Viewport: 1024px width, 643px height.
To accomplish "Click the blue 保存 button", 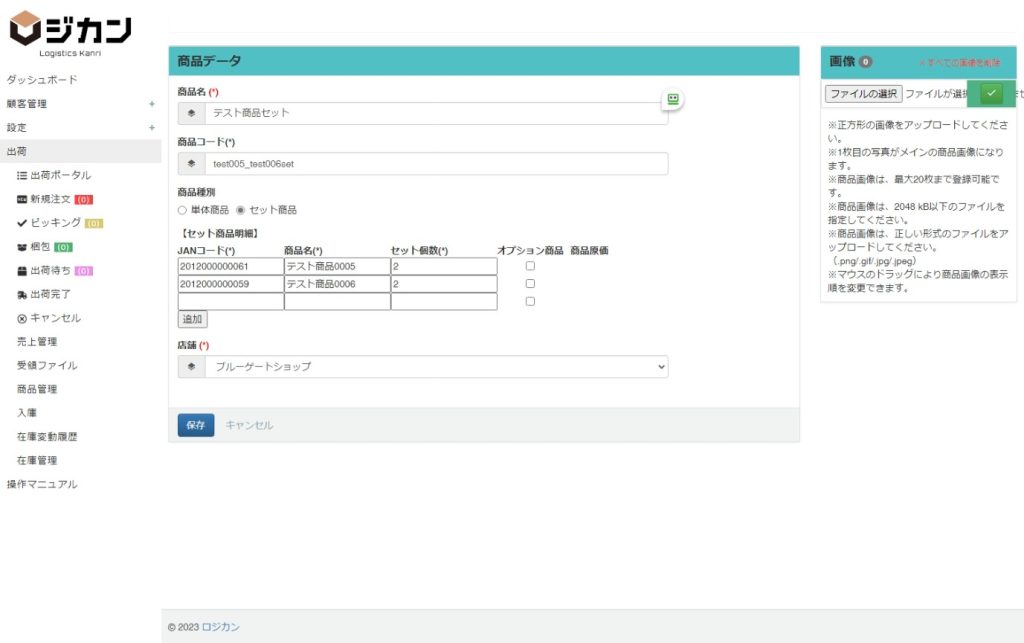I will coord(196,425).
